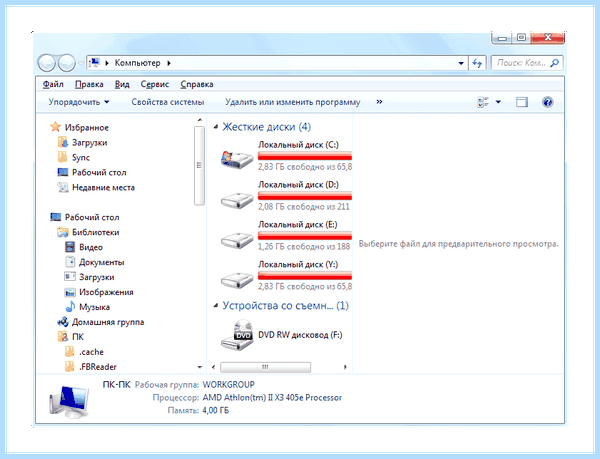
Task: Click navigation pane scrollbar up arrow
Action: coord(199,120)
